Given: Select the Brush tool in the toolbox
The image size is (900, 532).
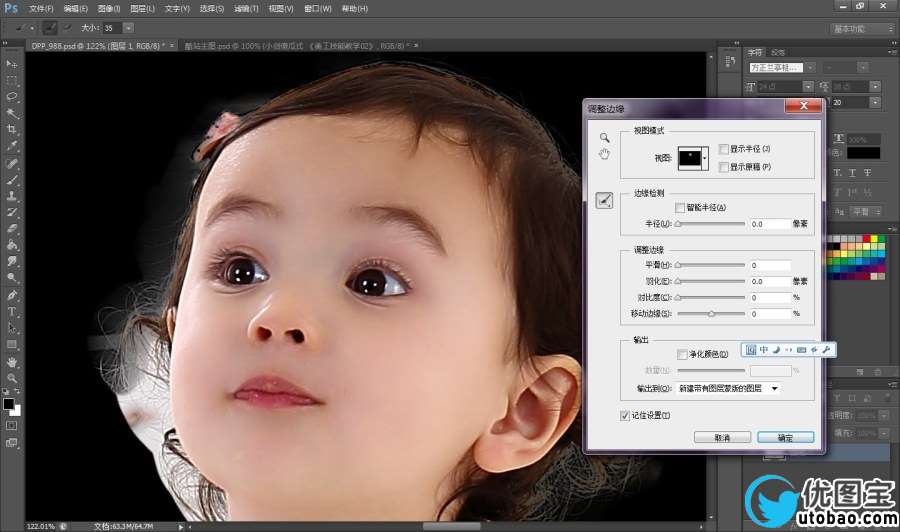Looking at the screenshot, I should point(11,180).
